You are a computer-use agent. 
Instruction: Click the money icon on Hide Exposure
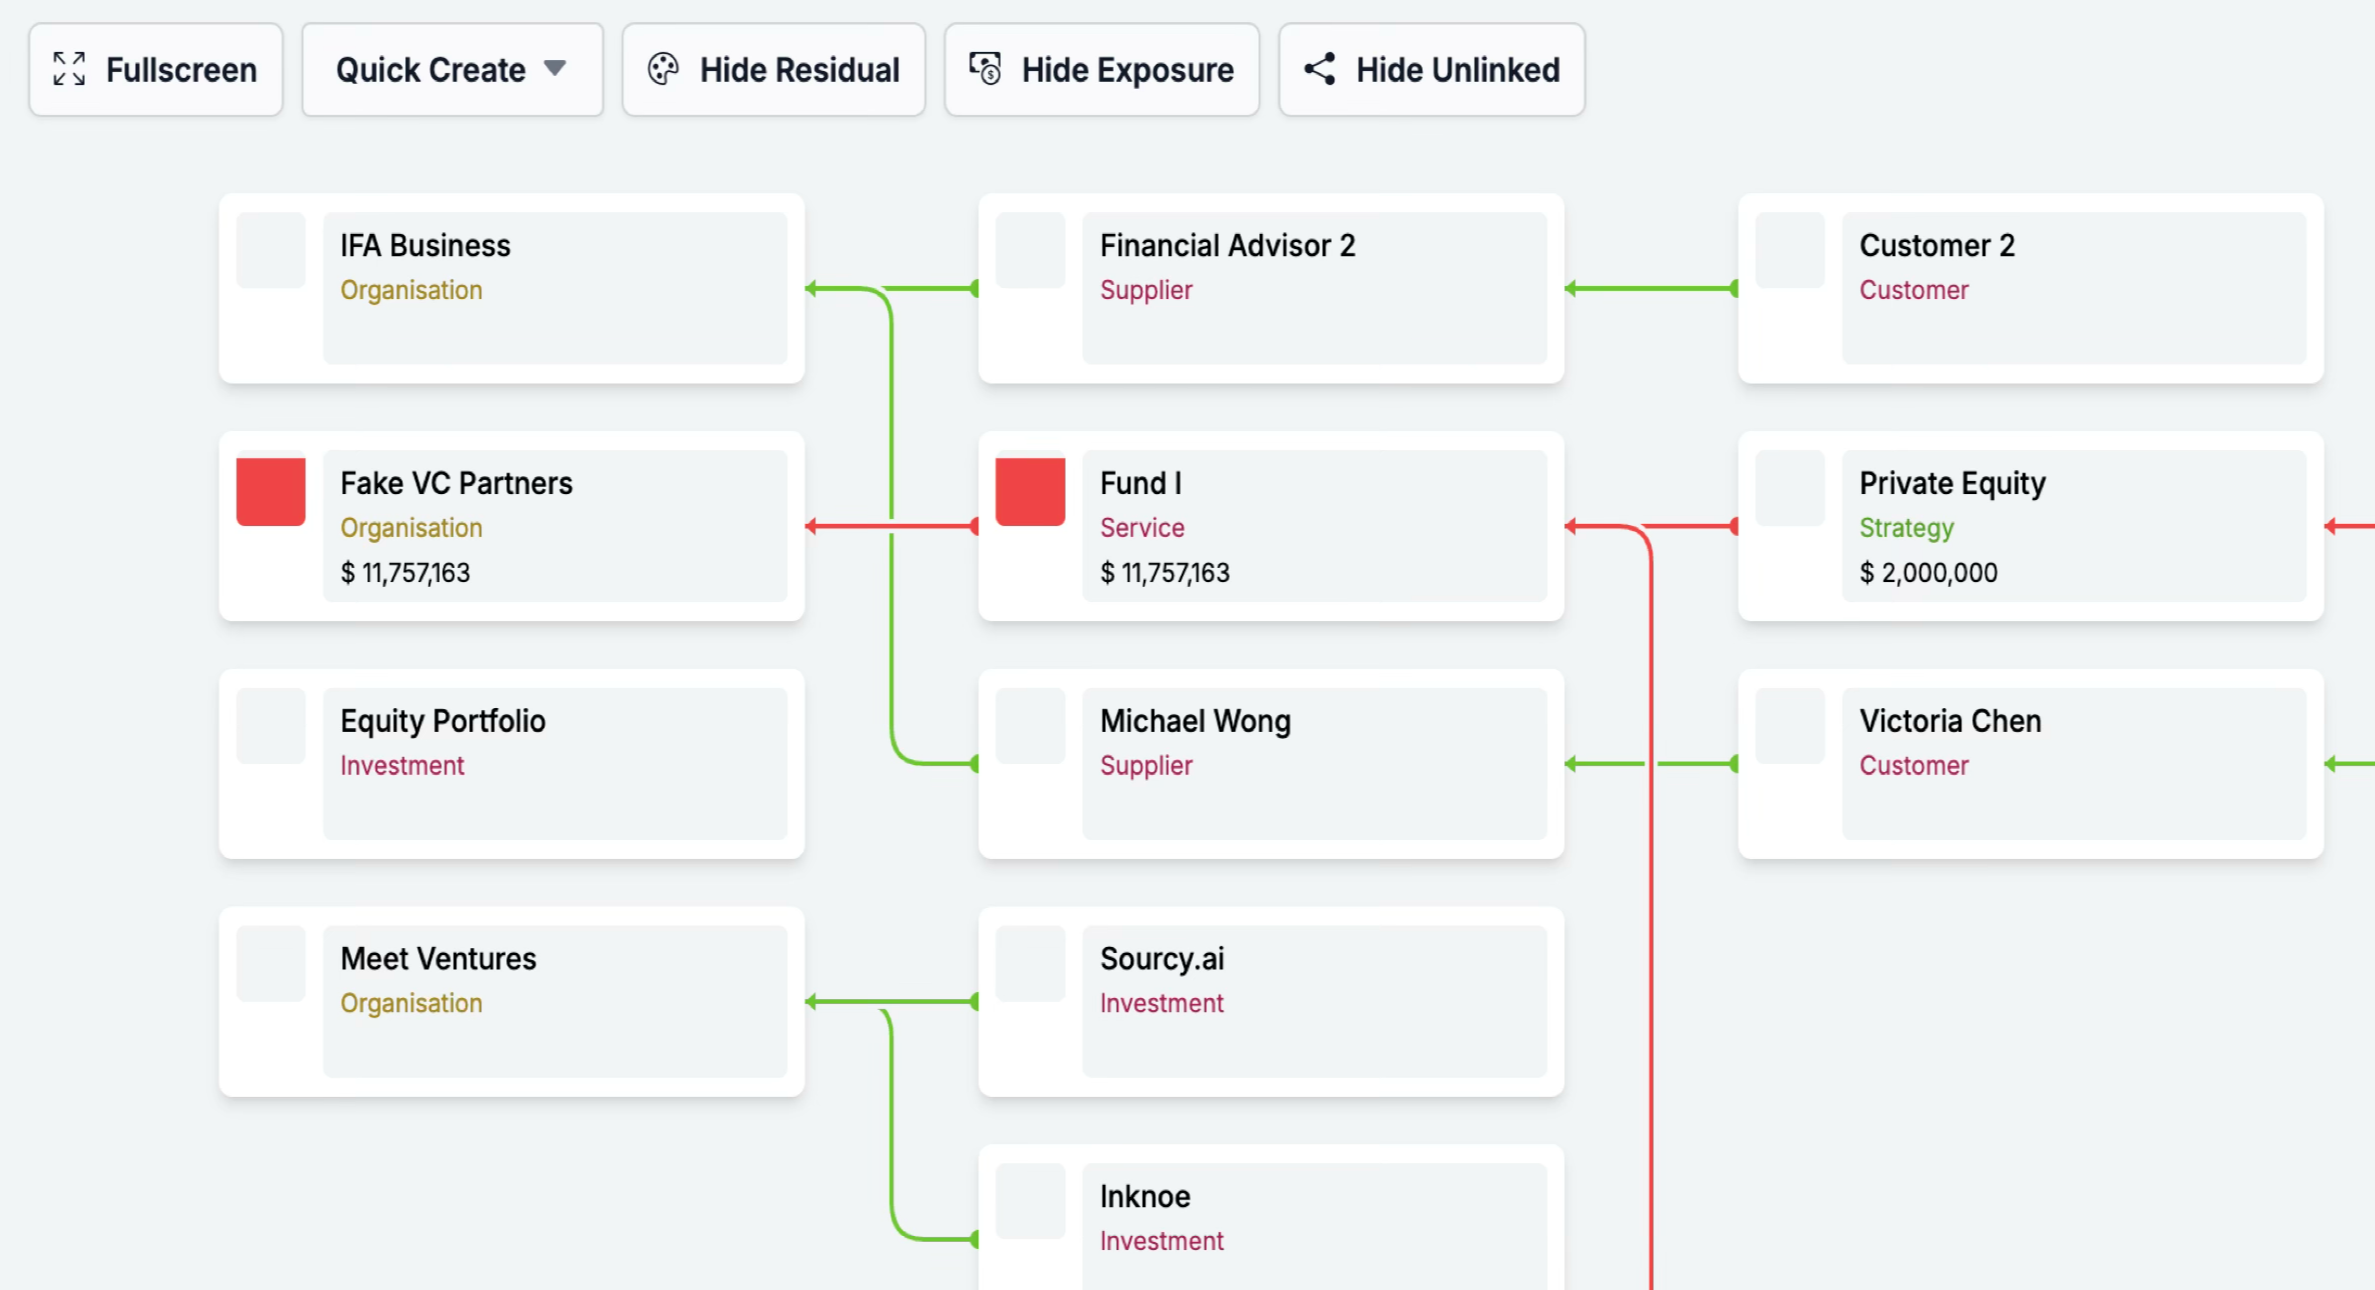tap(984, 69)
